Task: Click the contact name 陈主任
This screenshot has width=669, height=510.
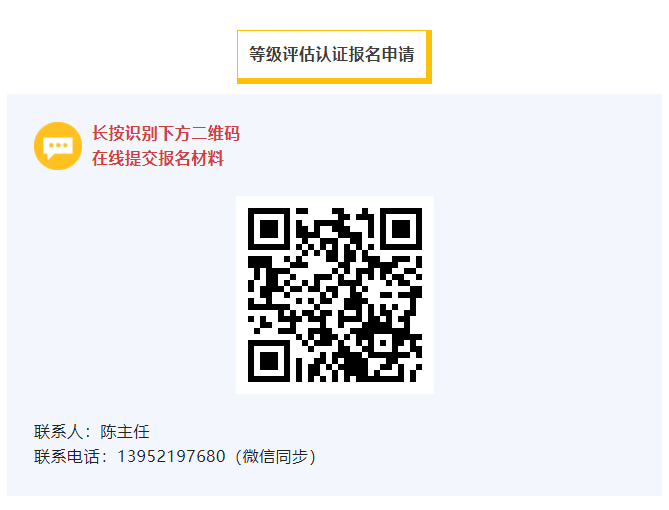Action: coord(125,431)
